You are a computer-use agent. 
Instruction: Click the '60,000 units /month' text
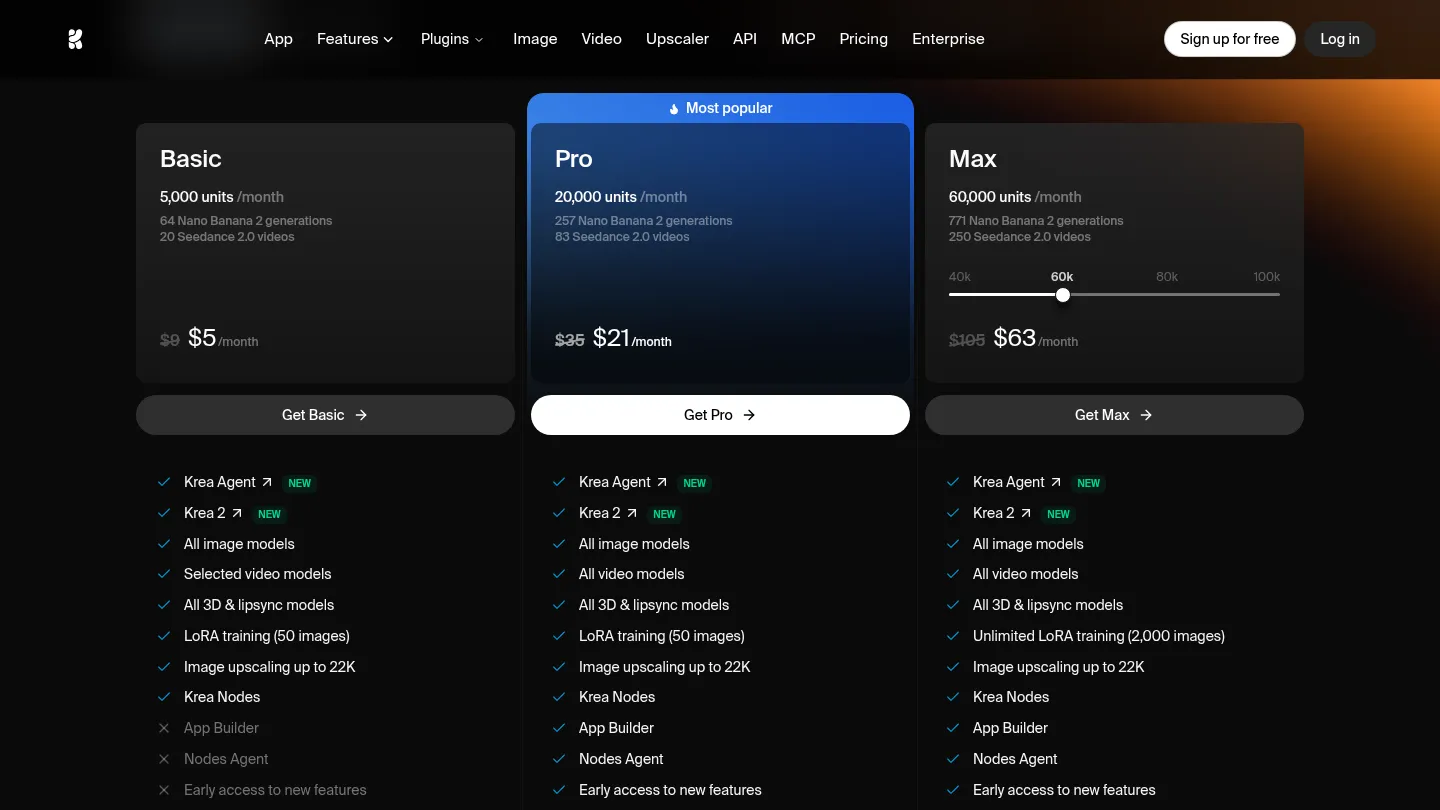1015,197
